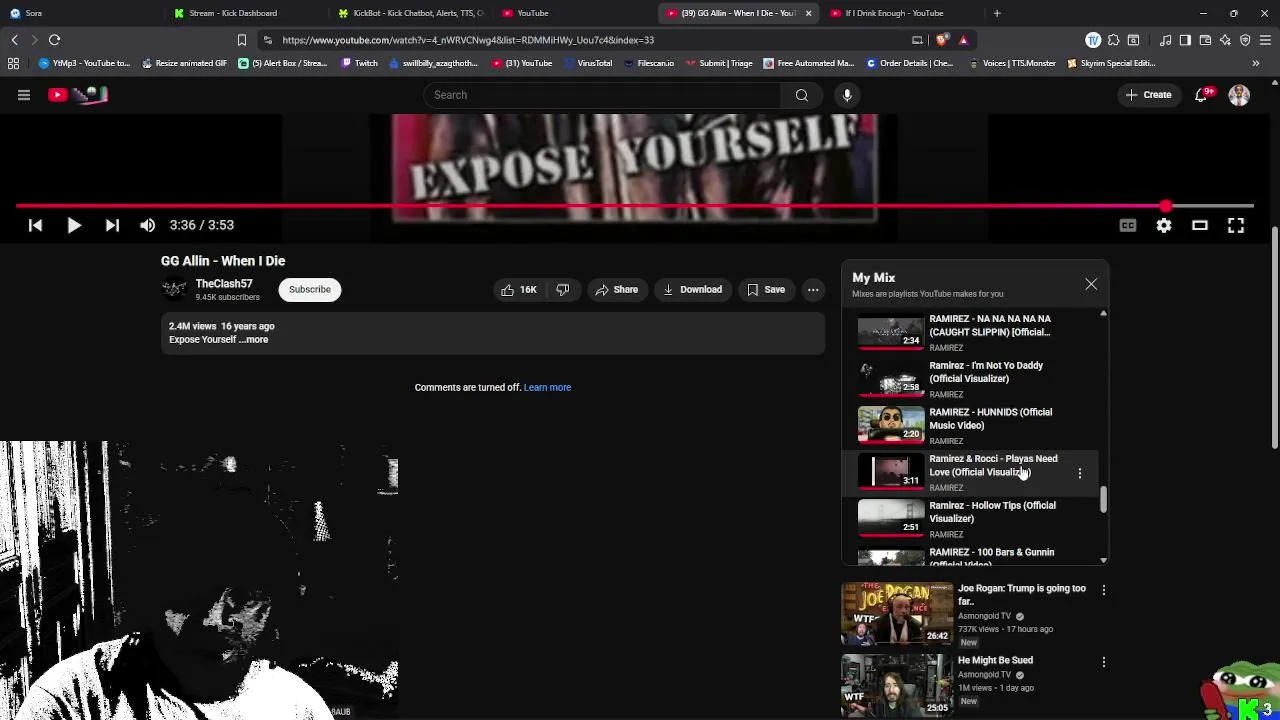Image resolution: width=1280 pixels, height=720 pixels.
Task: Save the video to a playlist
Action: pyautogui.click(x=766, y=290)
